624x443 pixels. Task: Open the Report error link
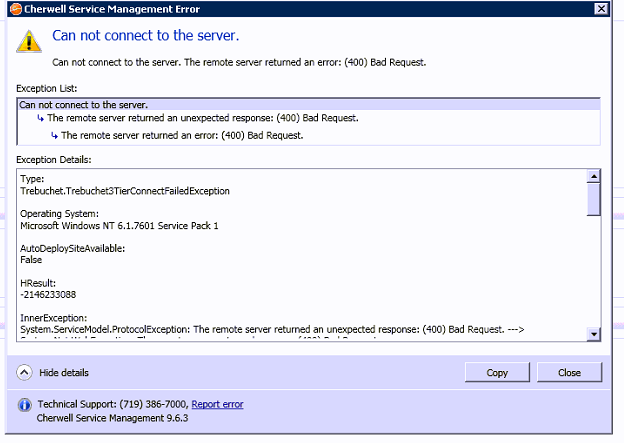click(x=217, y=404)
